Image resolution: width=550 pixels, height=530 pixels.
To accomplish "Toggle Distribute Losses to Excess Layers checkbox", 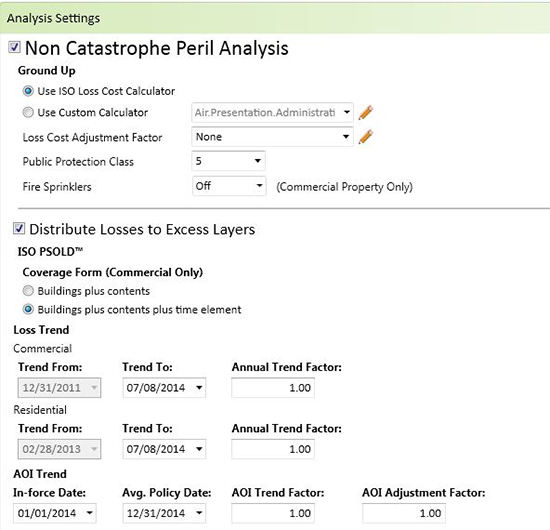I will (x=19, y=228).
